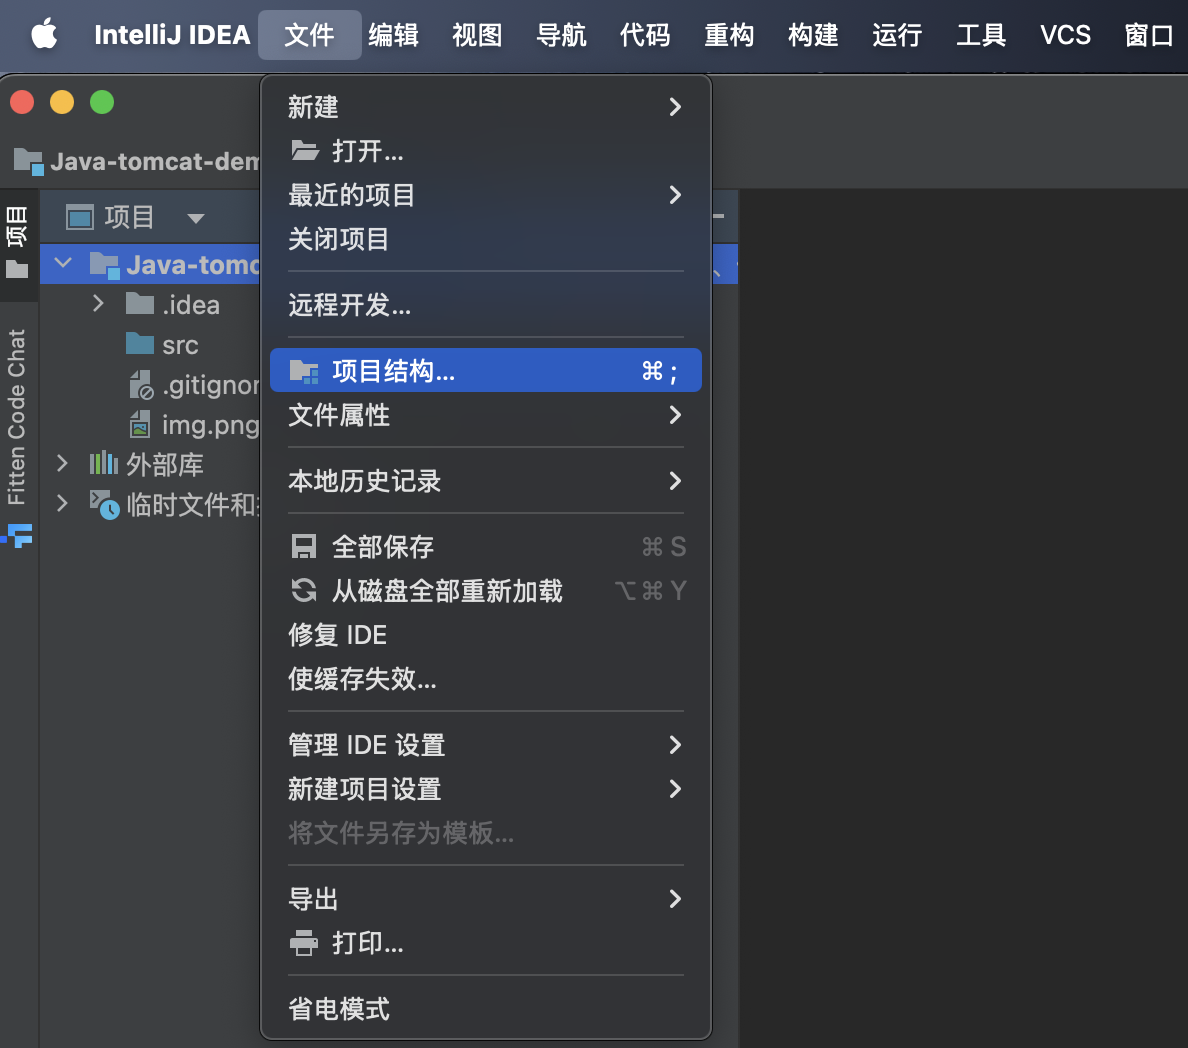Expand the 外部库 node chevron
Image resolution: width=1188 pixels, height=1048 pixels.
[62, 464]
